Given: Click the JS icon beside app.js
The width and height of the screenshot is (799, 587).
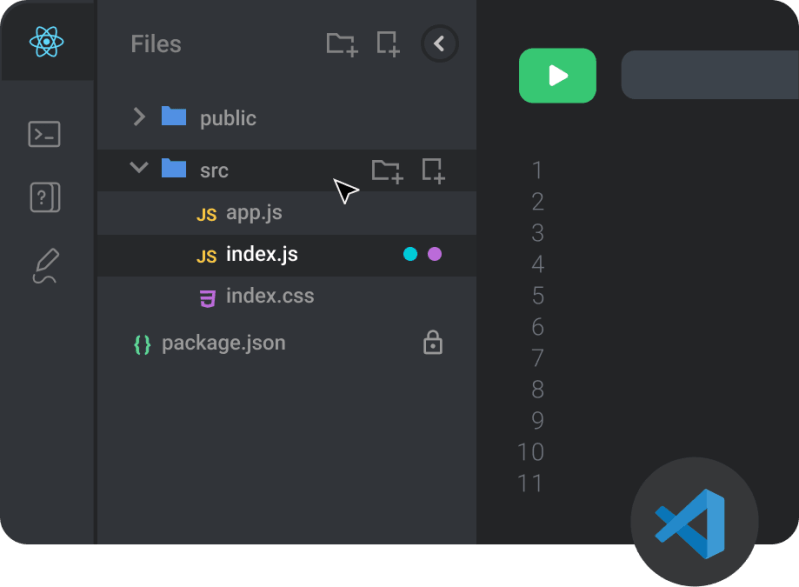Looking at the screenshot, I should click(x=206, y=215).
